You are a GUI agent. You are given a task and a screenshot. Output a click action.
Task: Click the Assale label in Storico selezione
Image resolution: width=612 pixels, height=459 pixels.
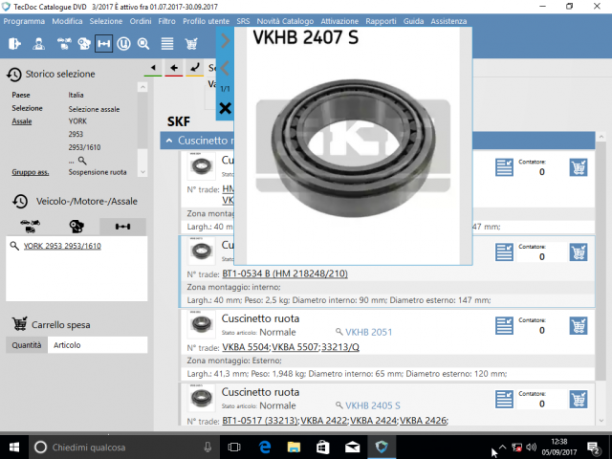(x=21, y=121)
